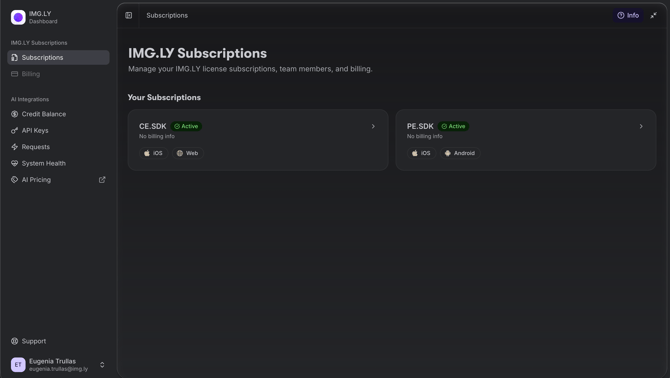Click Web platform tag on CE.SDK card

[188, 153]
